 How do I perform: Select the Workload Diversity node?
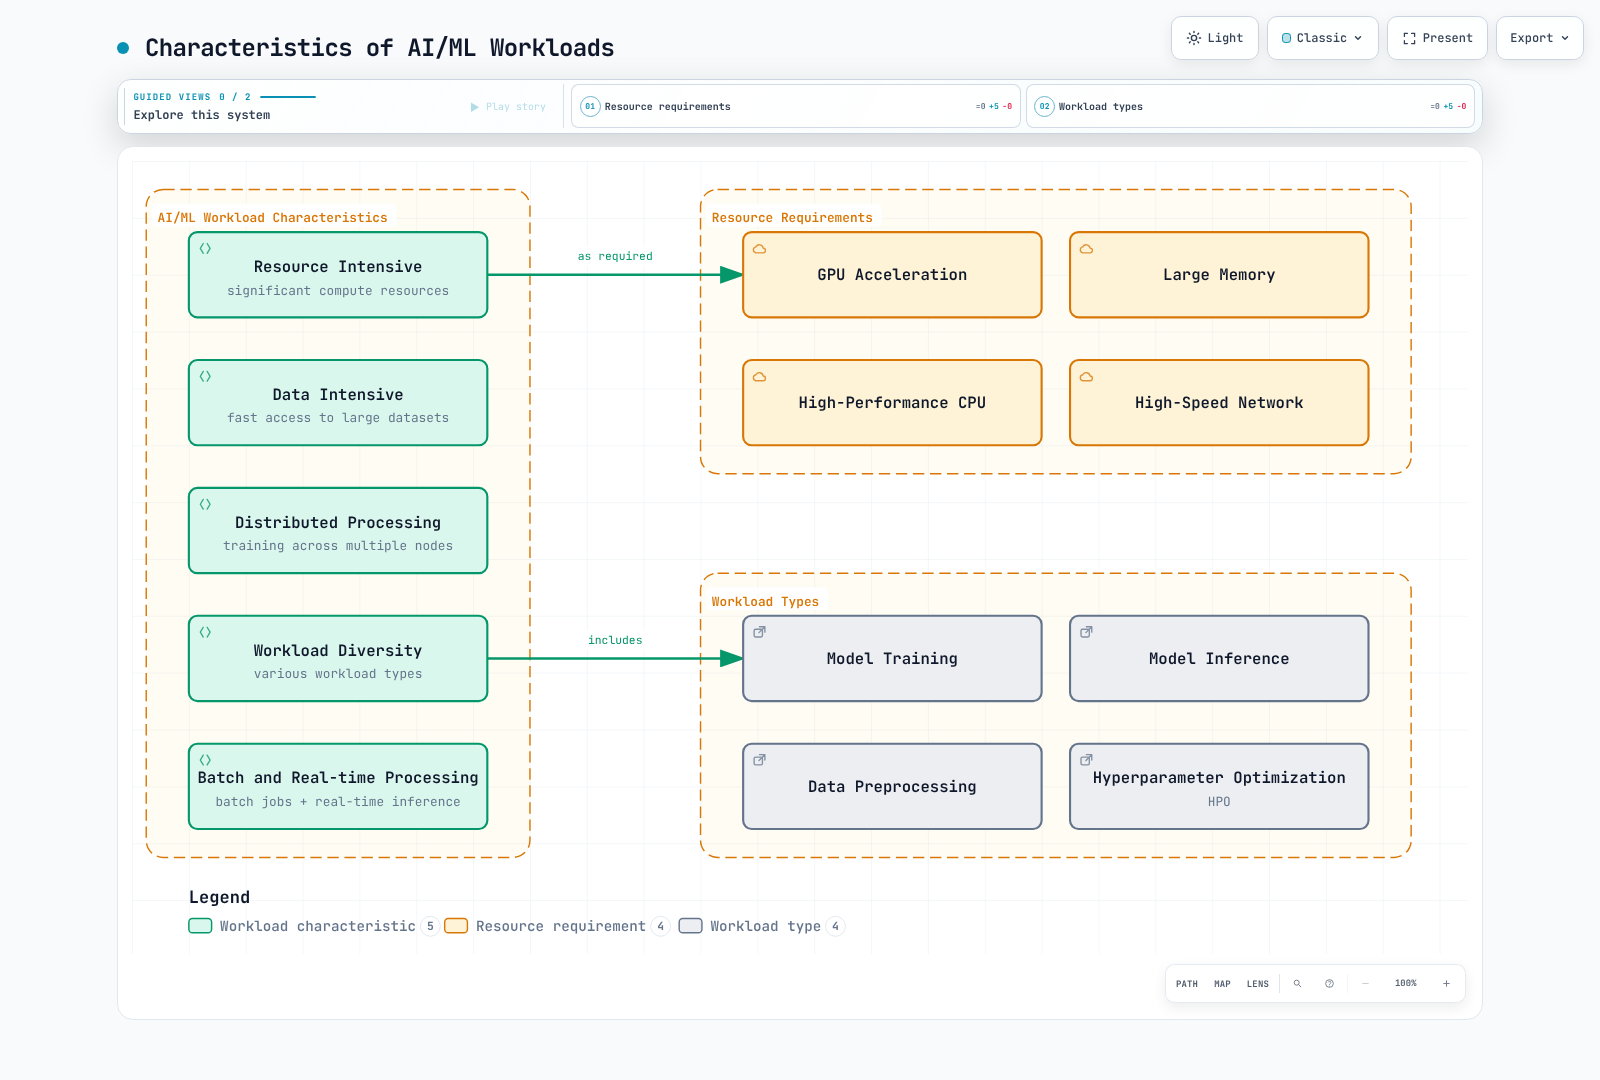click(338, 659)
